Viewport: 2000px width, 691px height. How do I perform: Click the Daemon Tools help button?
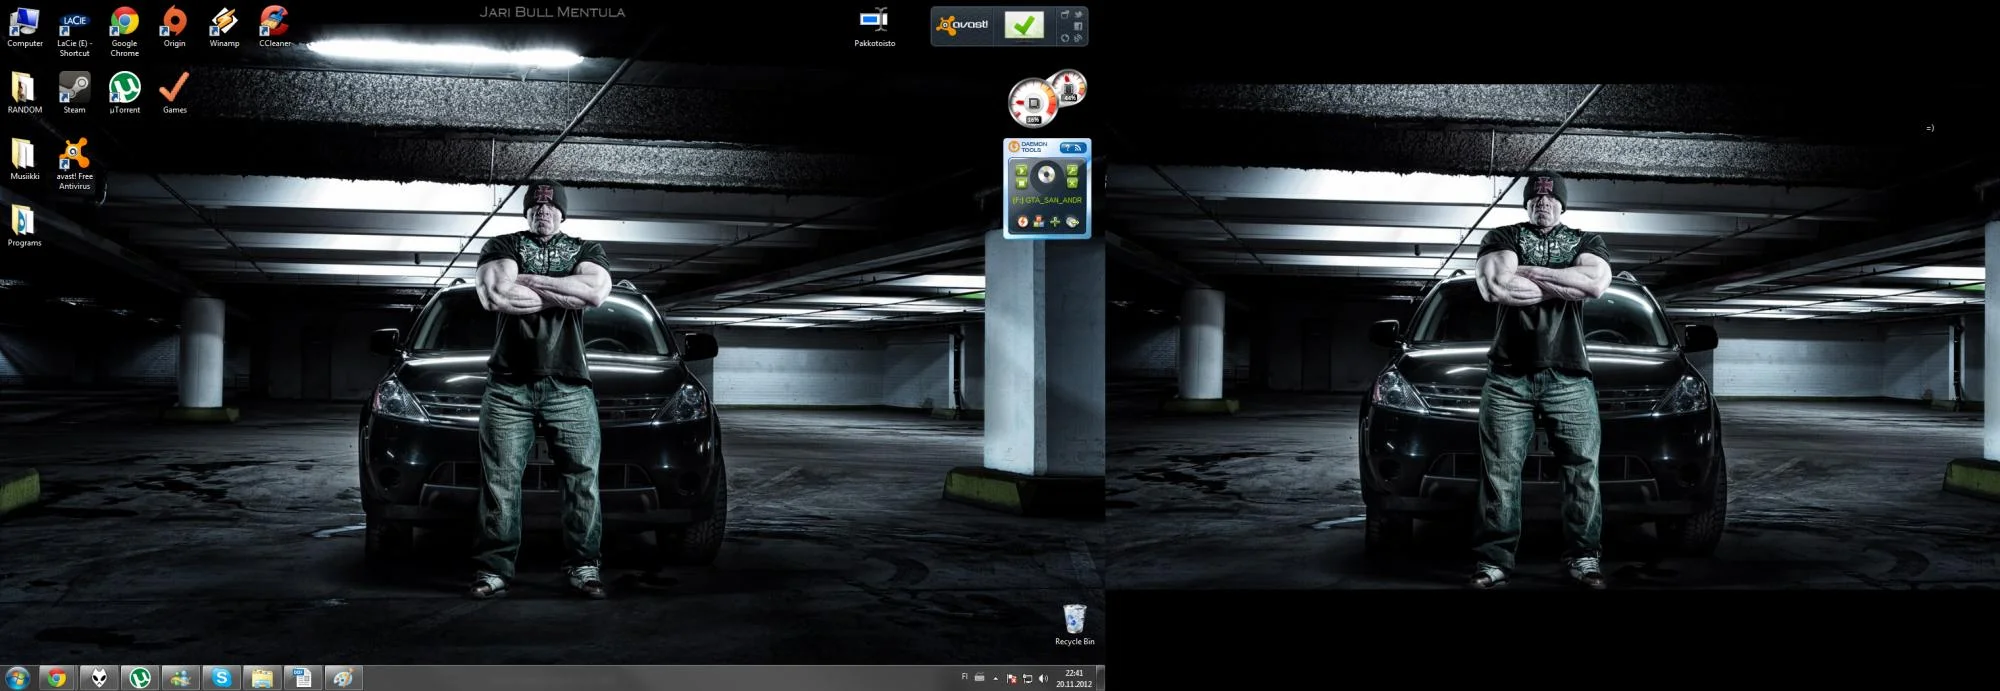pyautogui.click(x=1066, y=148)
